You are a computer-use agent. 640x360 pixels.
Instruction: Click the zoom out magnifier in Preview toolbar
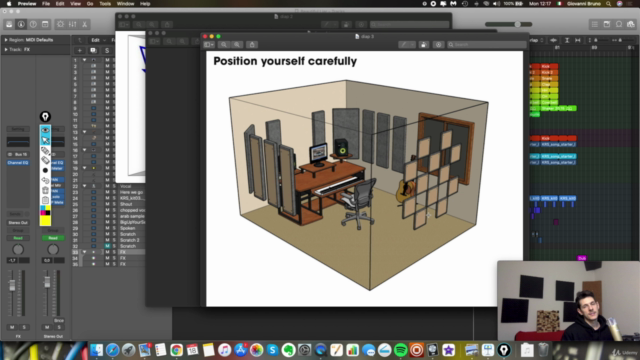[223, 44]
